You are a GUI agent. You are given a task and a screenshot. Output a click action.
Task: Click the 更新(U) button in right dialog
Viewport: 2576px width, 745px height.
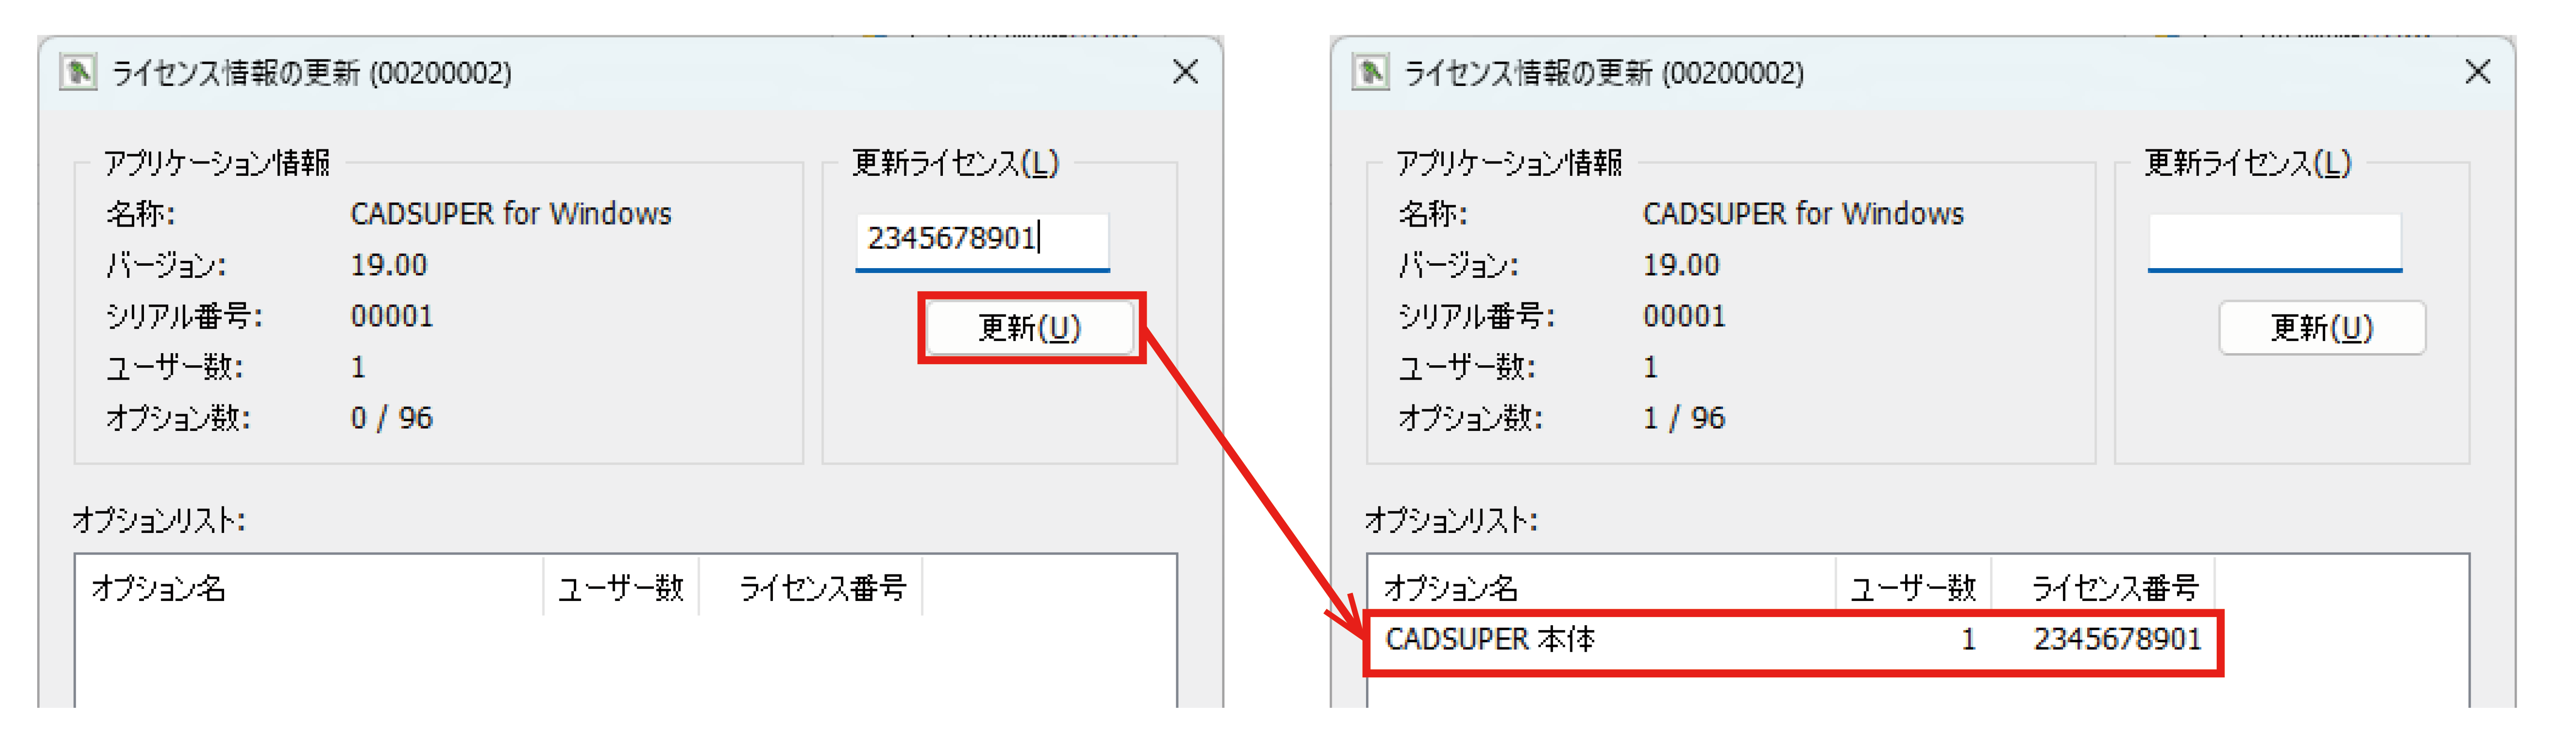[2322, 328]
